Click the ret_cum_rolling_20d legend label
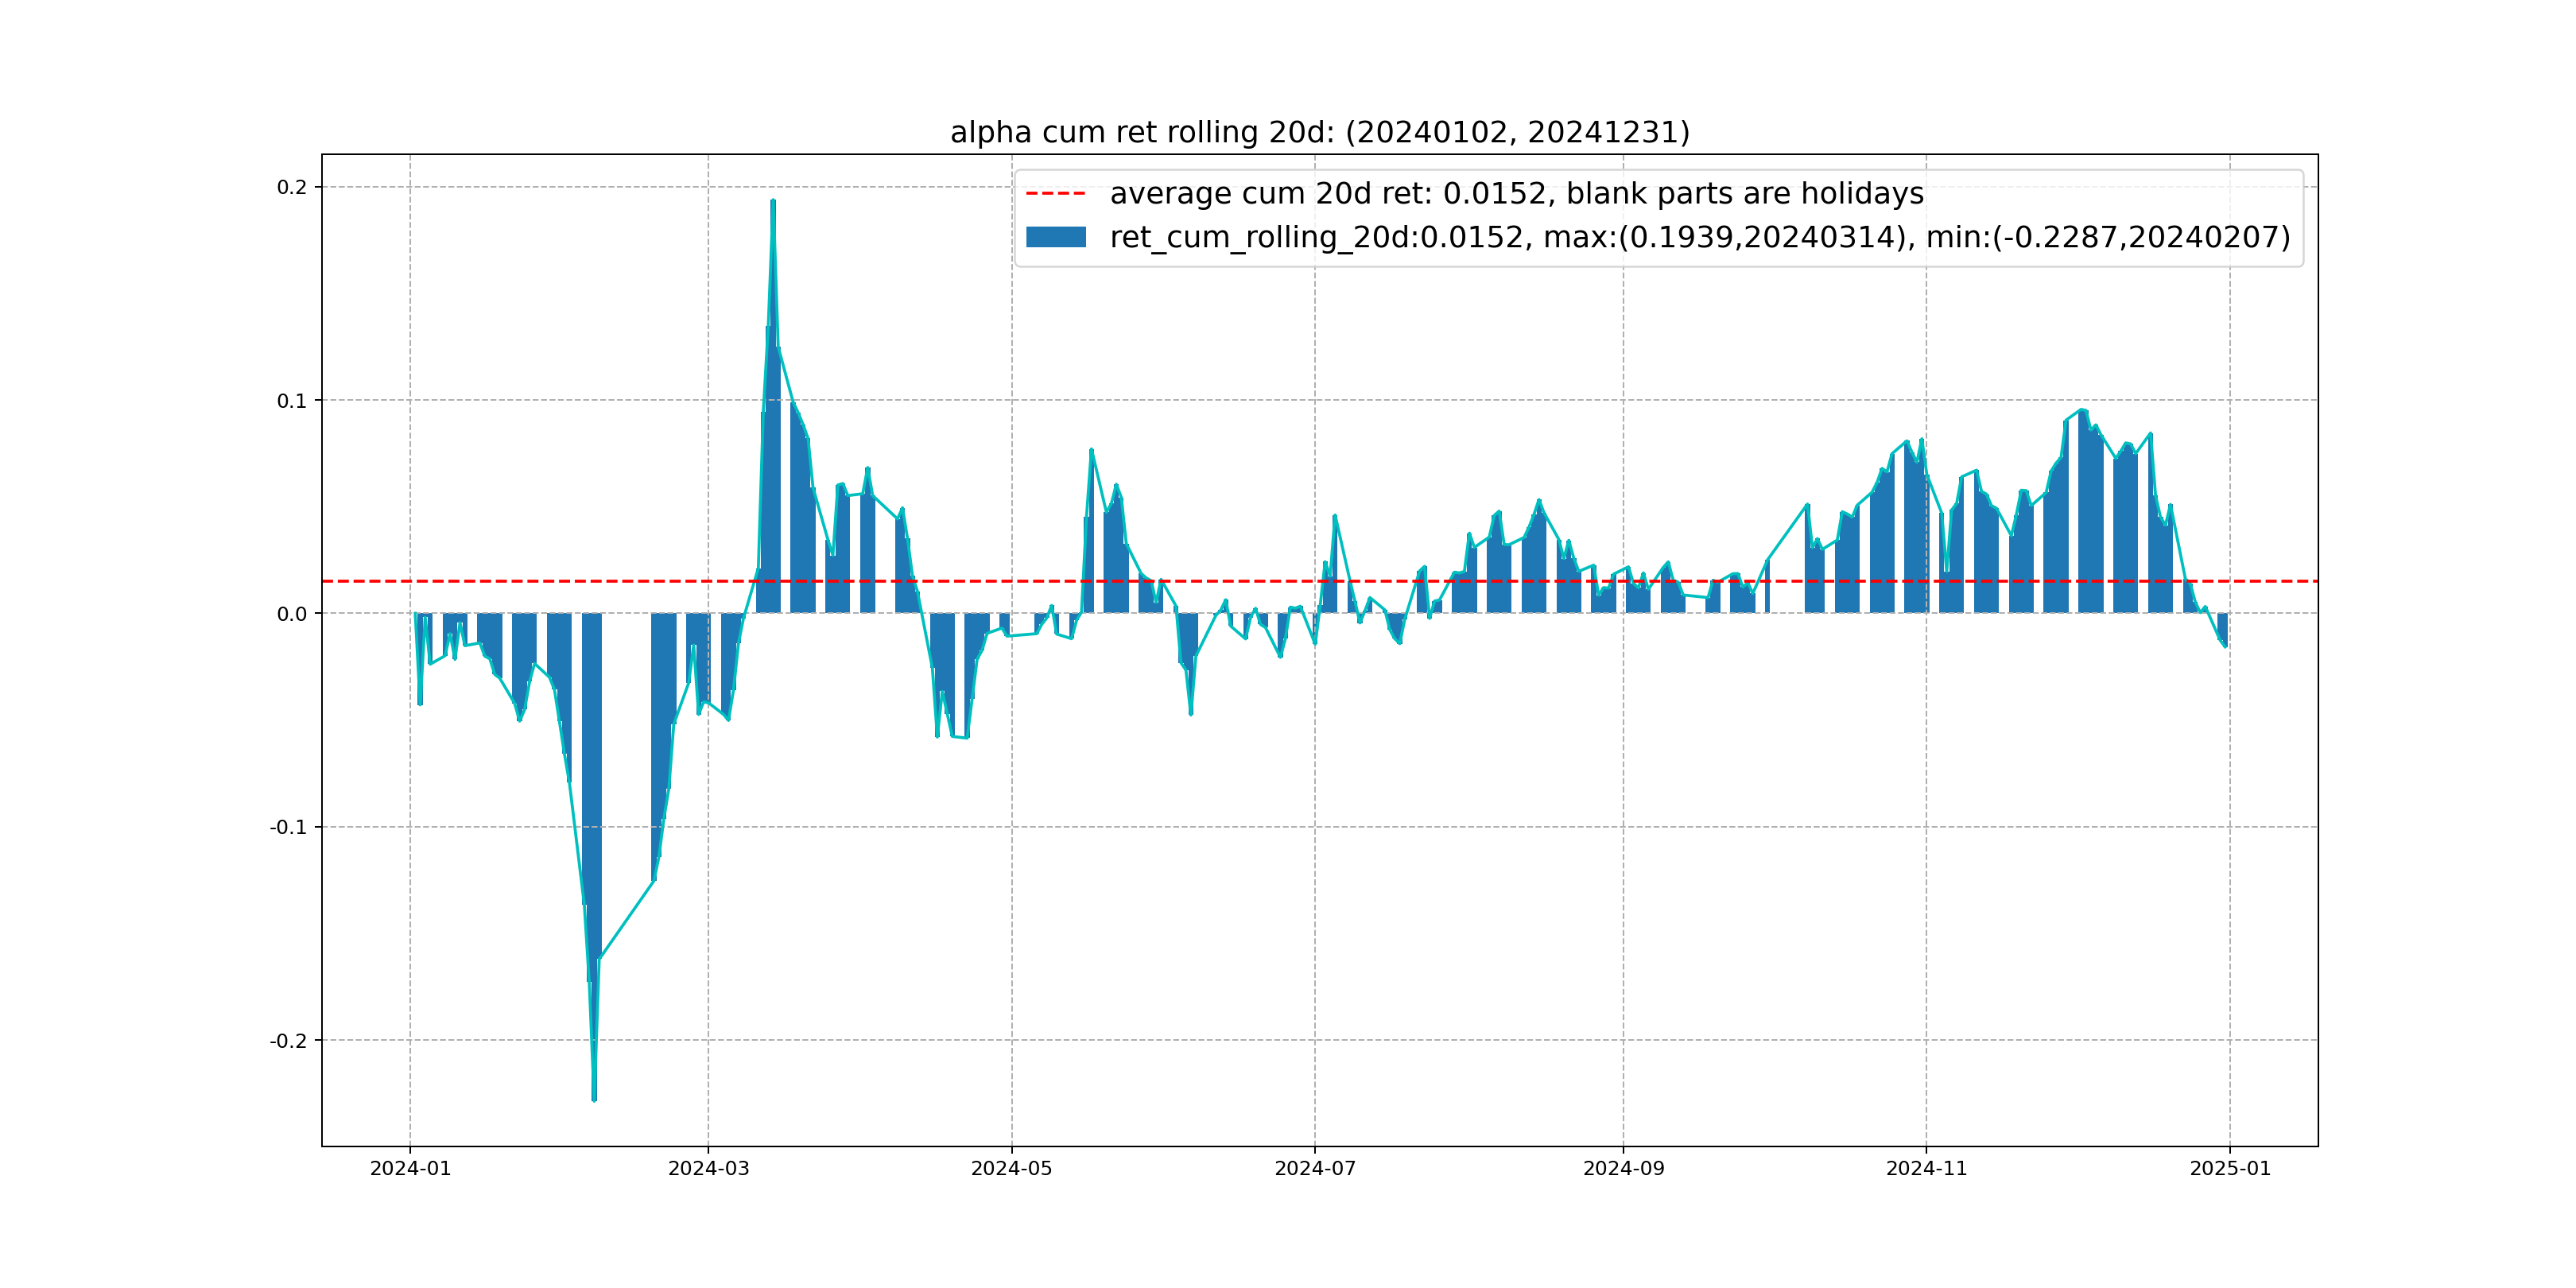The width and height of the screenshot is (2576, 1288). [x=1699, y=237]
